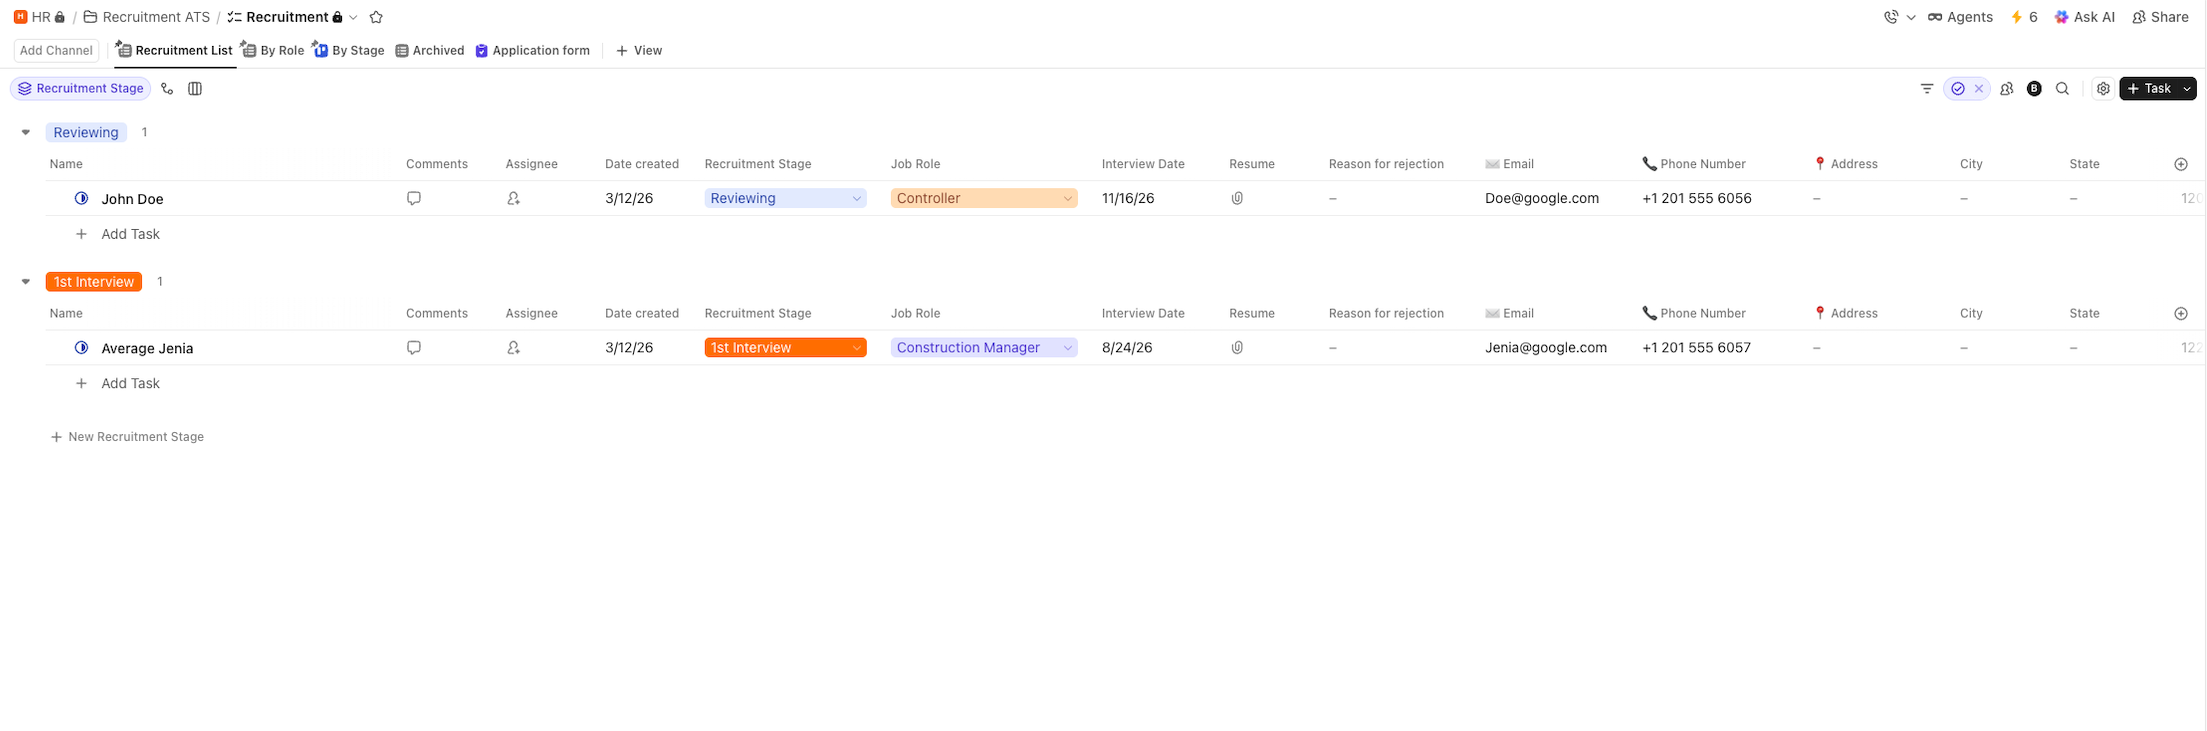Click the subtasks icon beside Recruitment Stage
The width and height of the screenshot is (2207, 731).
click(x=167, y=89)
